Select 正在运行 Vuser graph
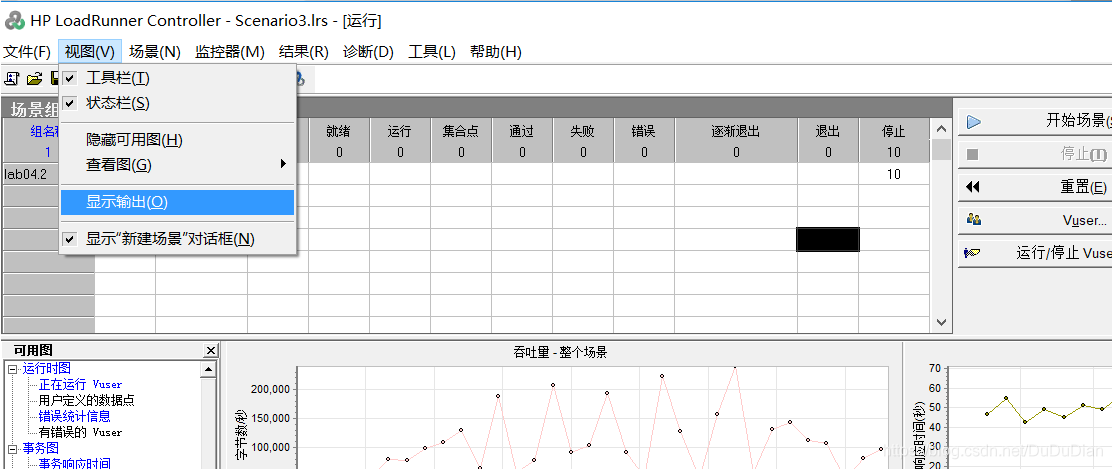 pyautogui.click(x=80, y=385)
